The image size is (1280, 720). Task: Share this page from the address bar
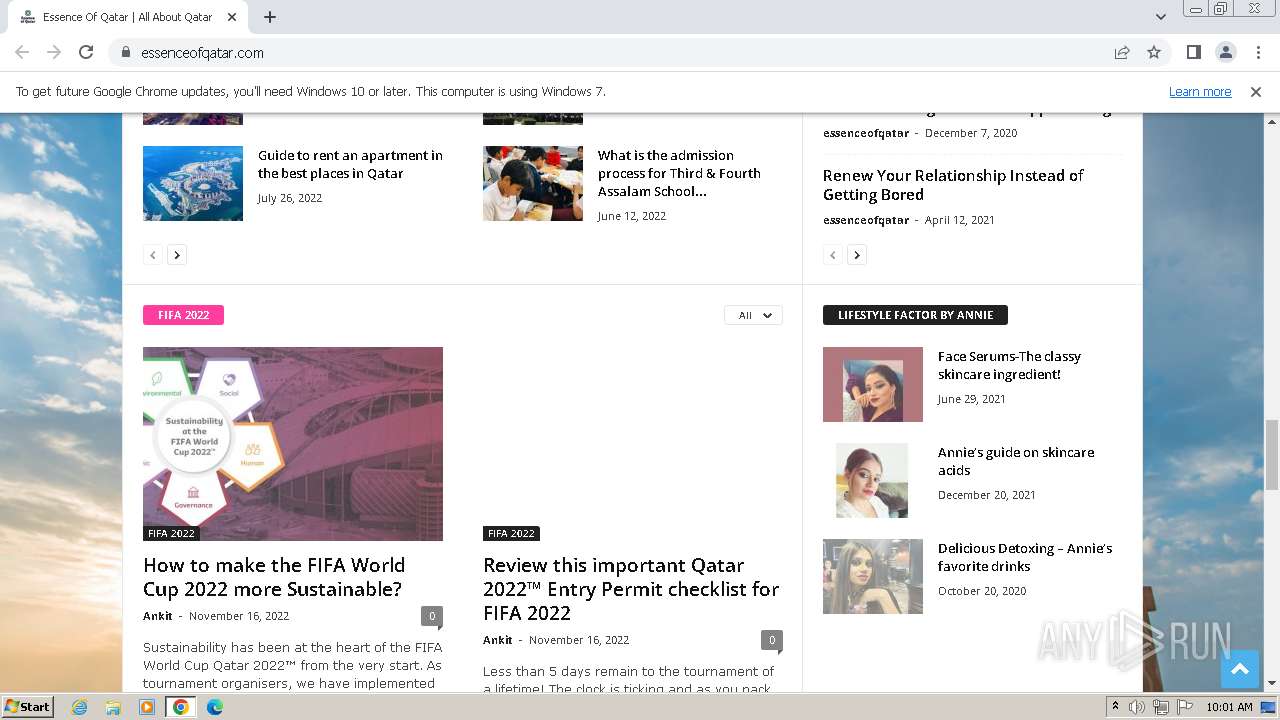pos(1122,52)
